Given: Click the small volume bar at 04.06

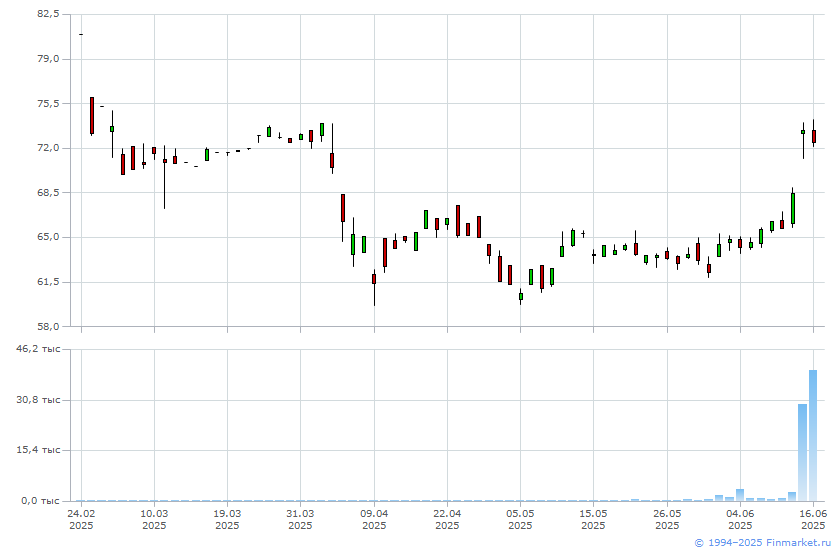Looking at the screenshot, I should (740, 495).
